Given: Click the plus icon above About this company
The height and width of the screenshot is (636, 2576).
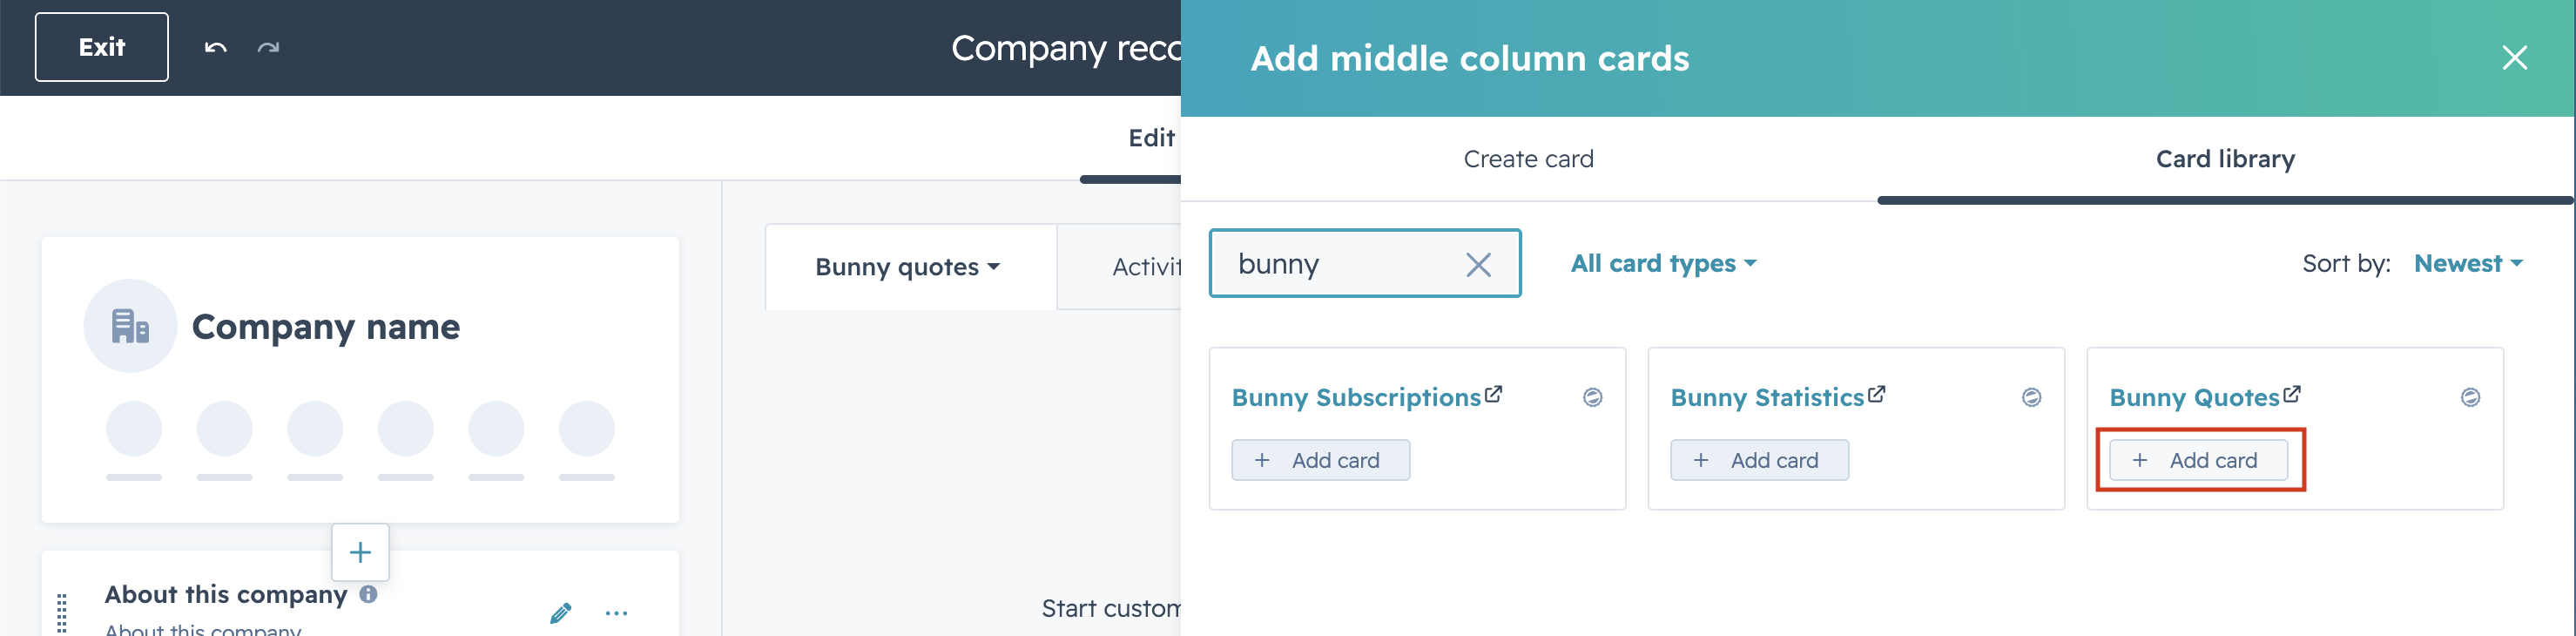Looking at the screenshot, I should [360, 552].
